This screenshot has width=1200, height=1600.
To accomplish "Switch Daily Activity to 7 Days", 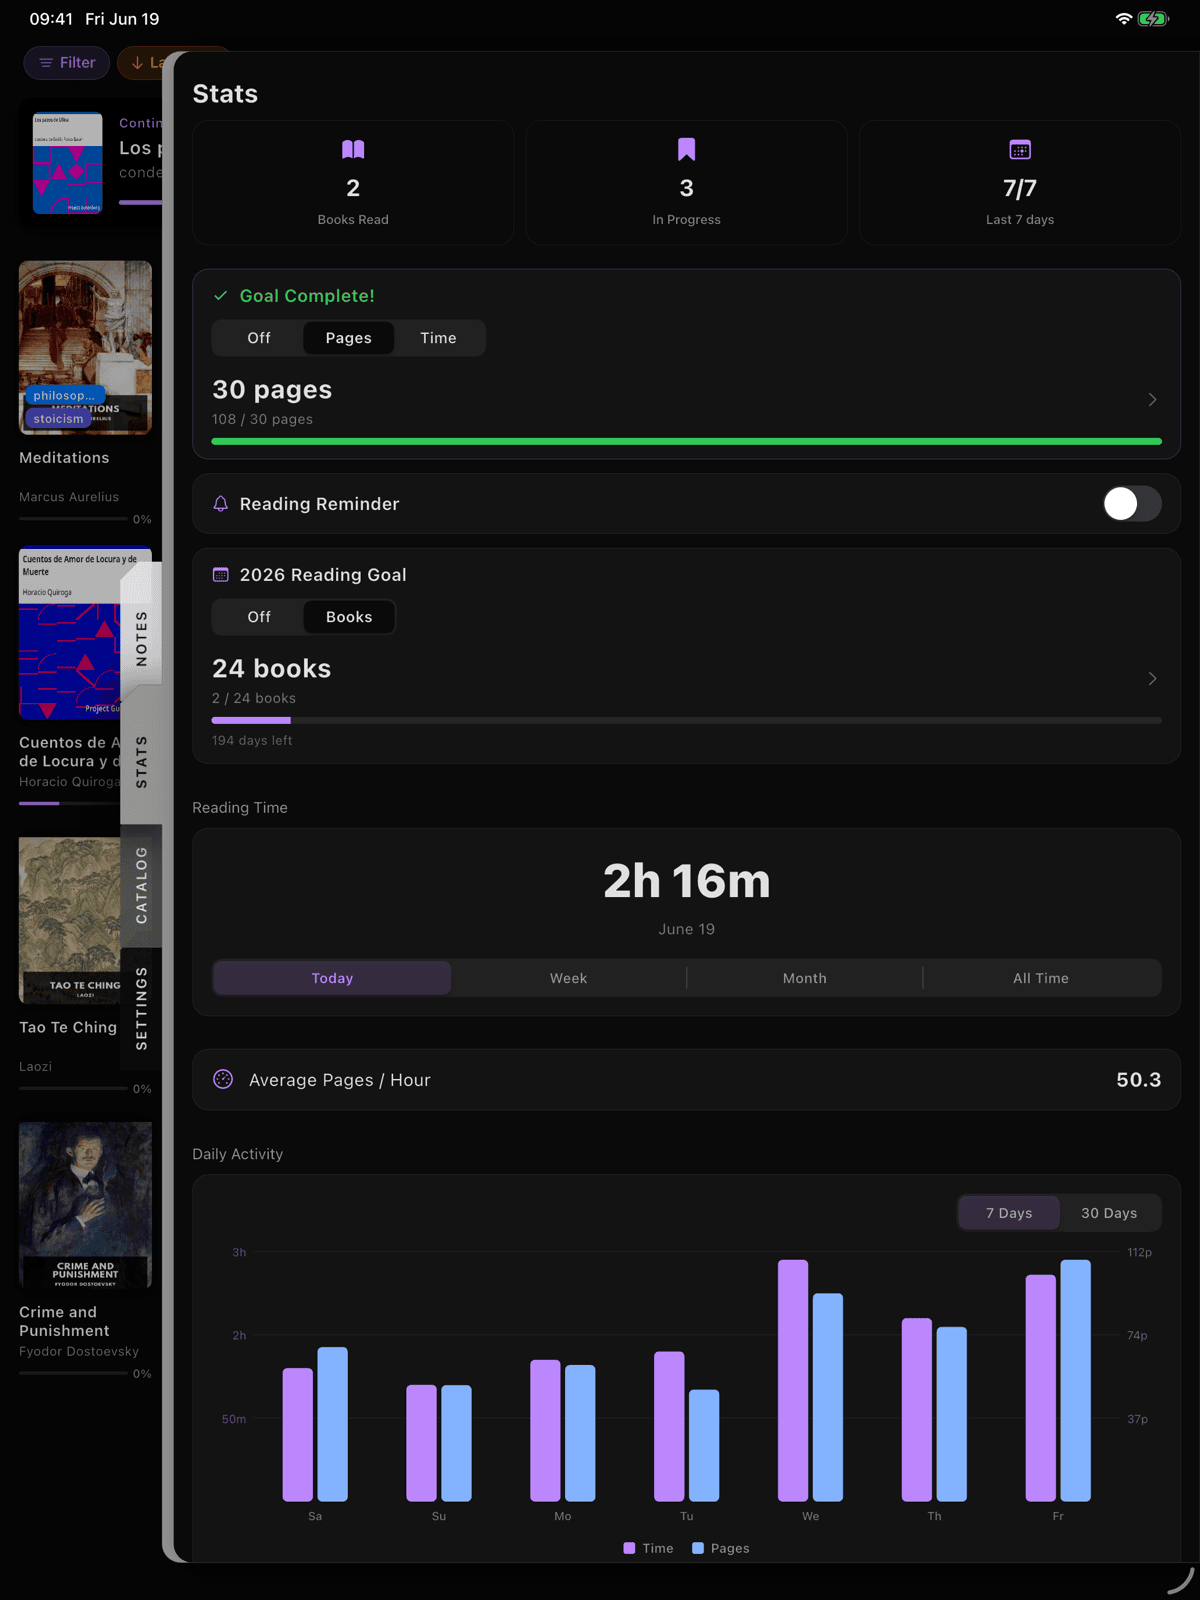I will pos(1009,1213).
